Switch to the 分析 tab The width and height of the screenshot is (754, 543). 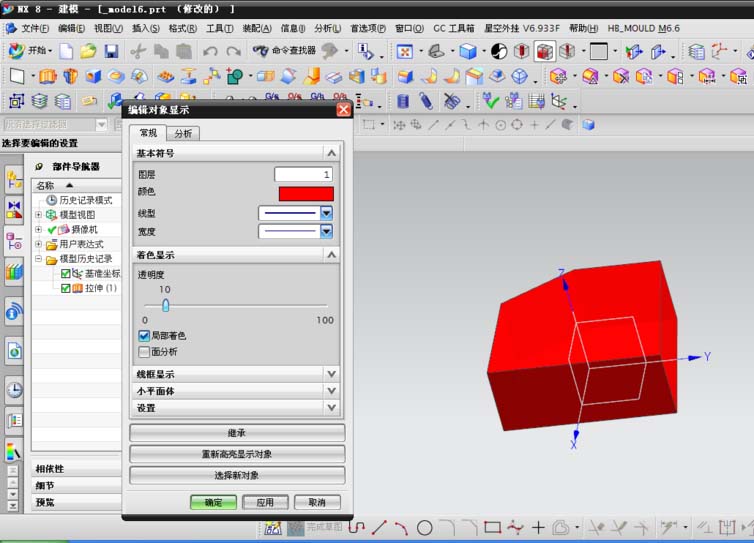pos(183,133)
